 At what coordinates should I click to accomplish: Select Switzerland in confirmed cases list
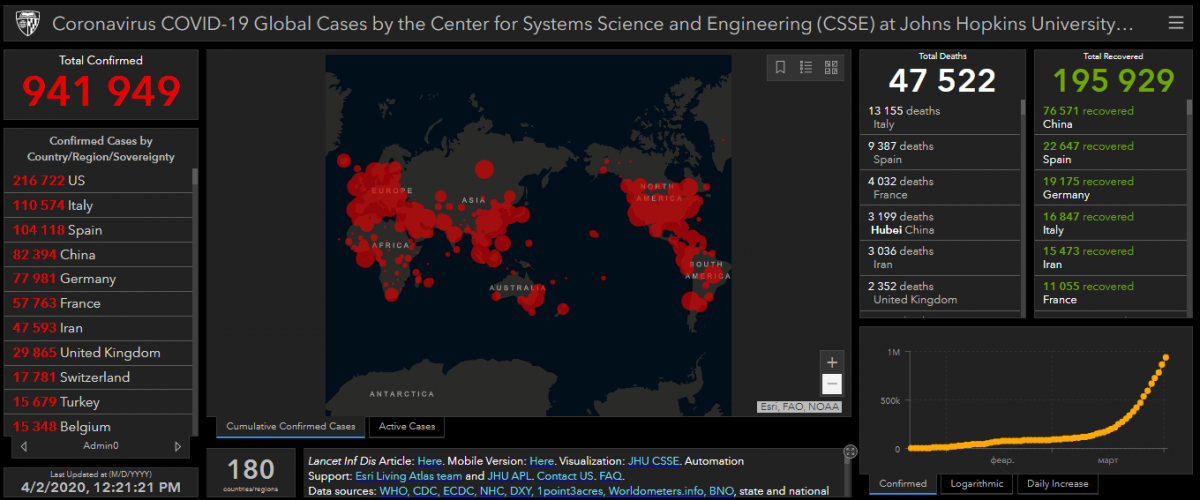tap(98, 377)
